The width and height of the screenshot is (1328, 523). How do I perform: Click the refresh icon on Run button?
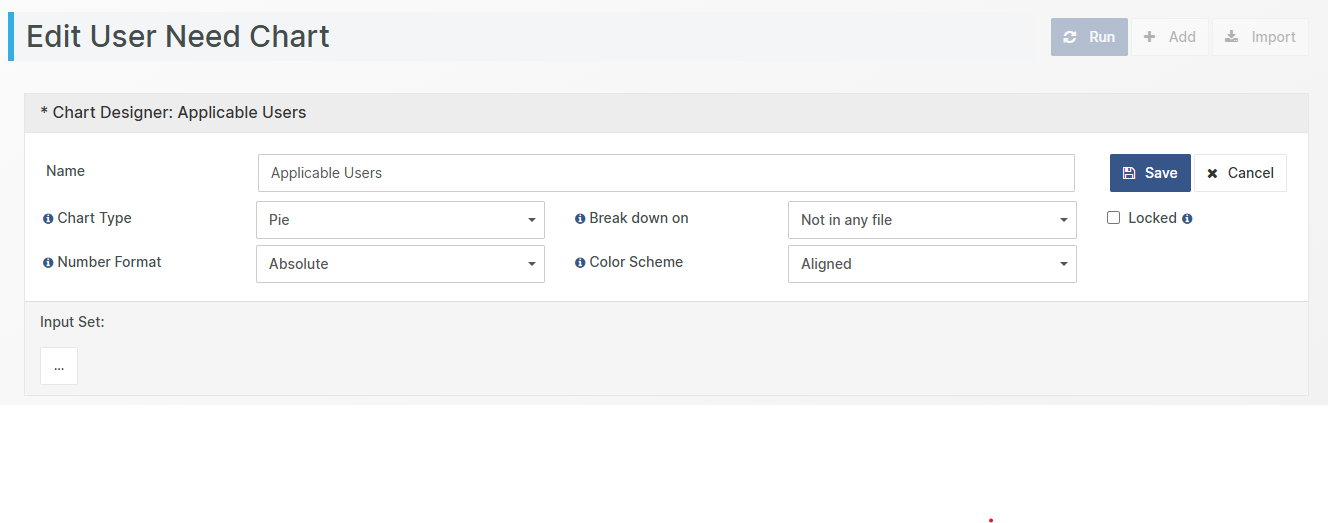pos(1070,37)
